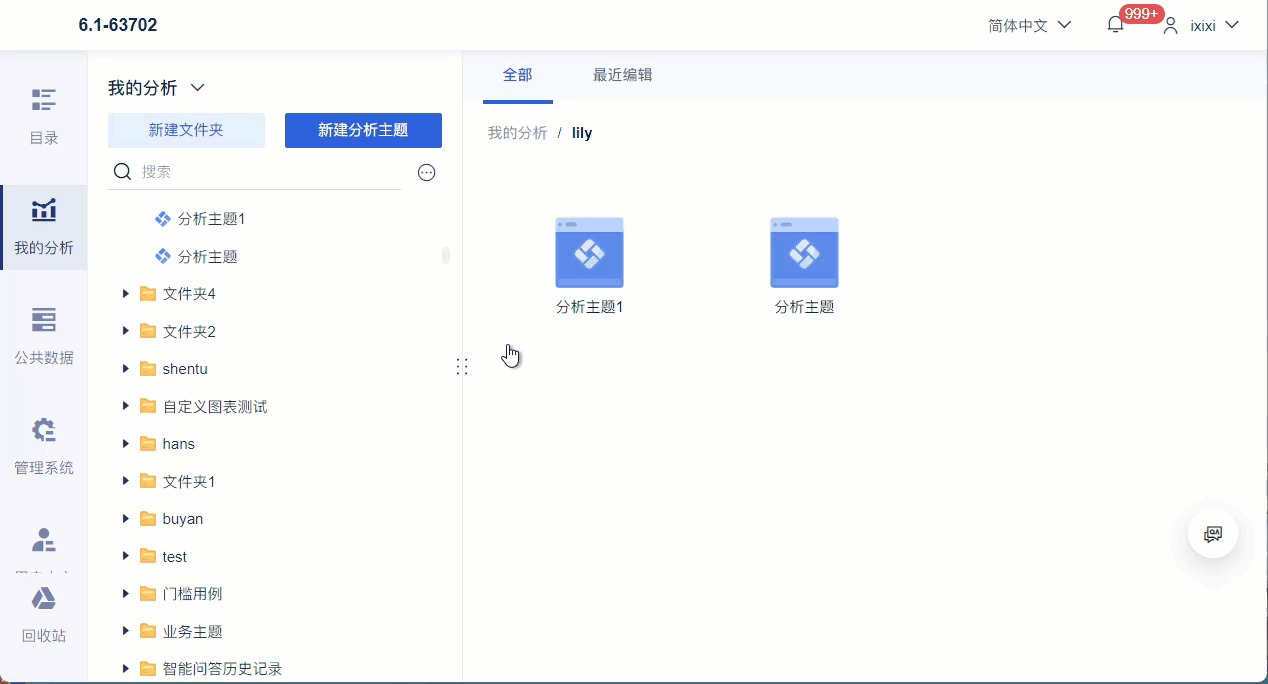Switch to the 全部 tab
1268x684 pixels.
517,75
